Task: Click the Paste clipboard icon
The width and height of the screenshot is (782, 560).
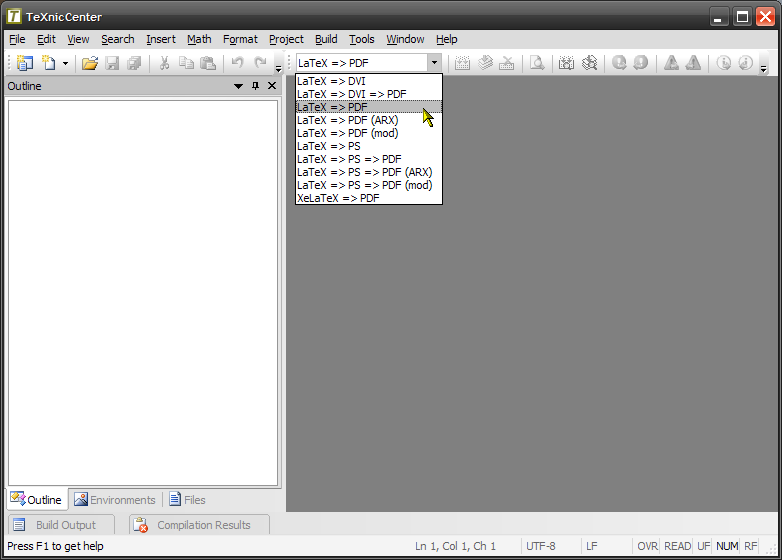Action: [x=208, y=63]
